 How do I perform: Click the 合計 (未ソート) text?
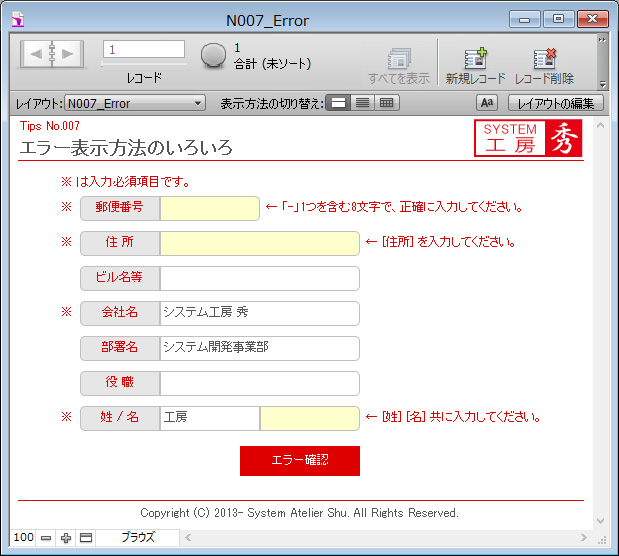[272, 64]
